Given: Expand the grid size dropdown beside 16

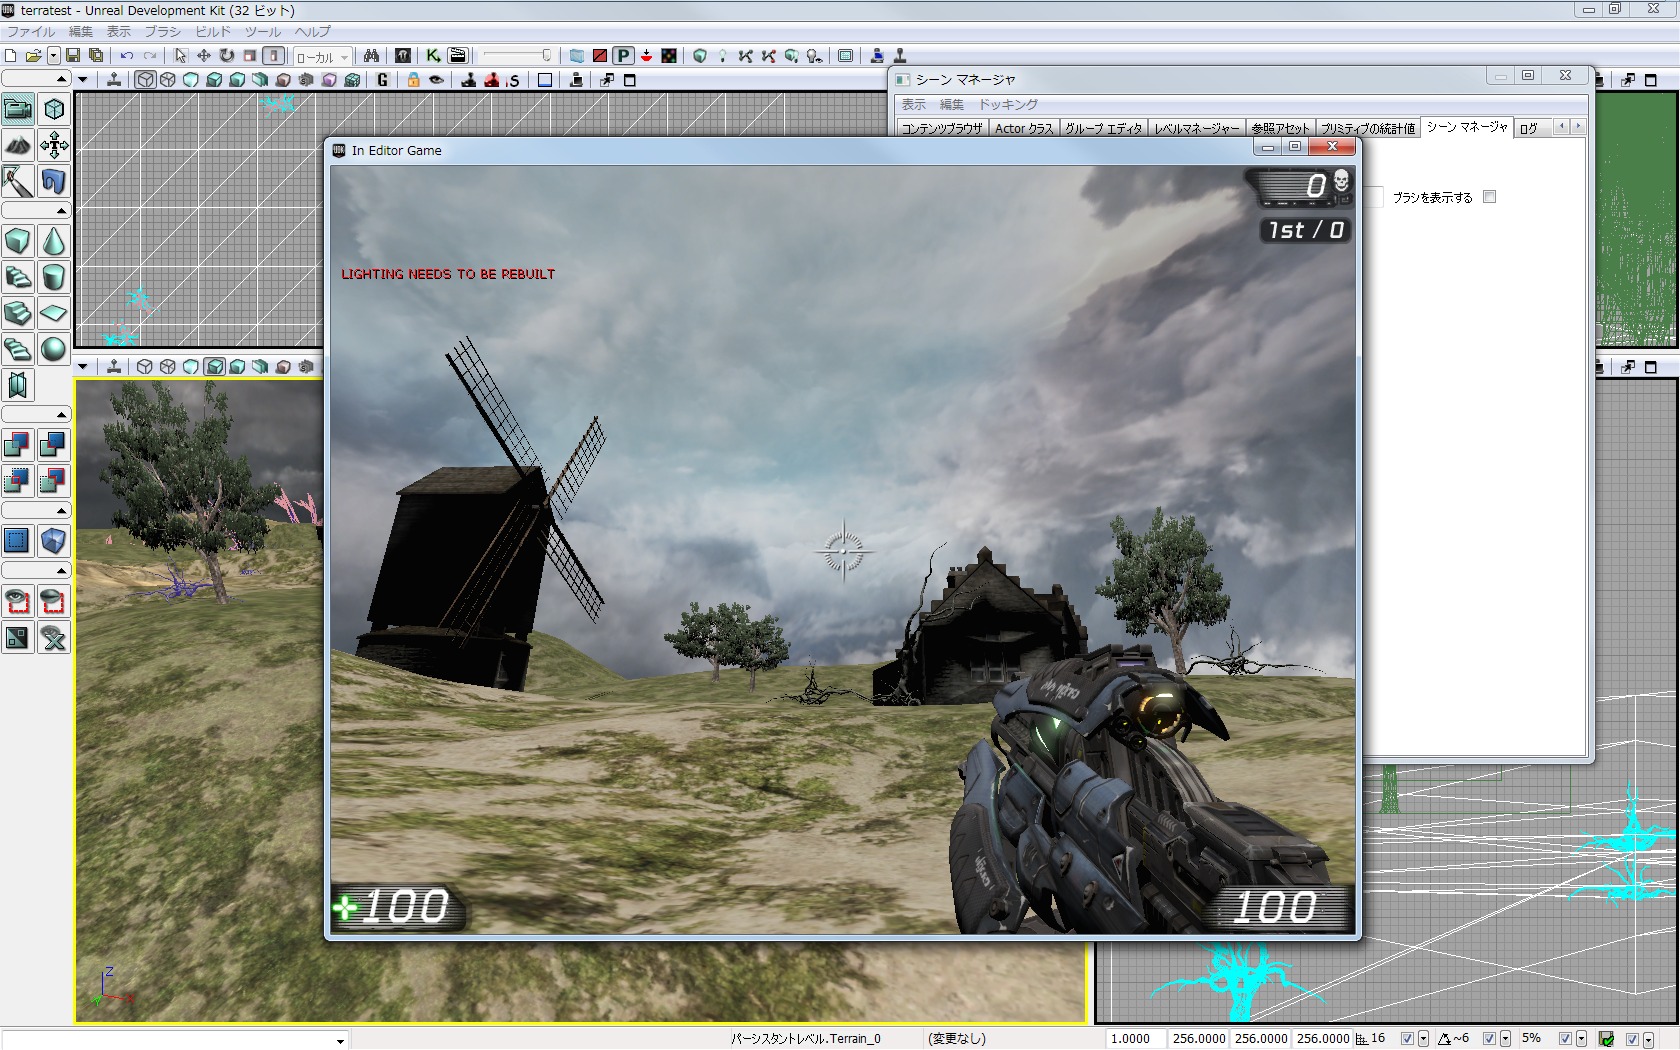Looking at the screenshot, I should [x=1423, y=1039].
